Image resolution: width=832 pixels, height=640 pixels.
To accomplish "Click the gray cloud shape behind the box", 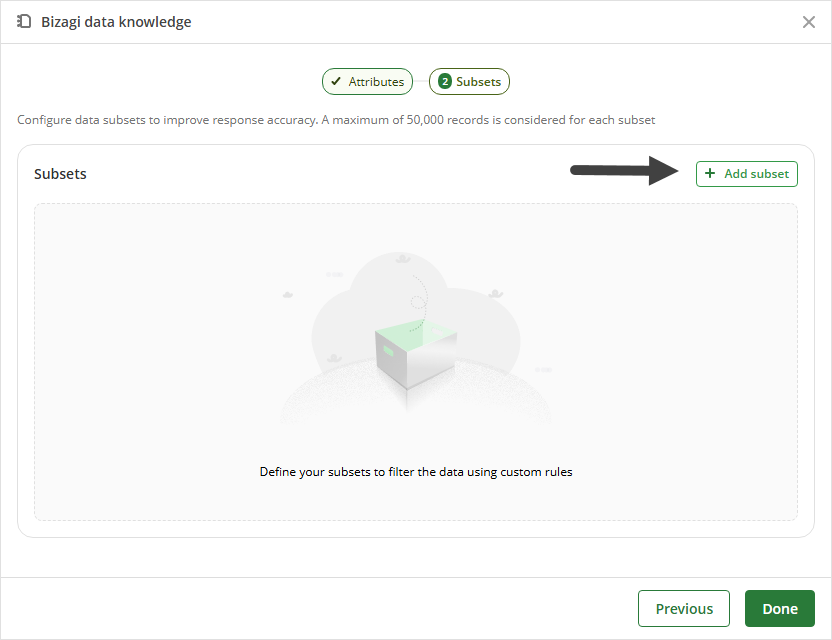I will pos(416,313).
